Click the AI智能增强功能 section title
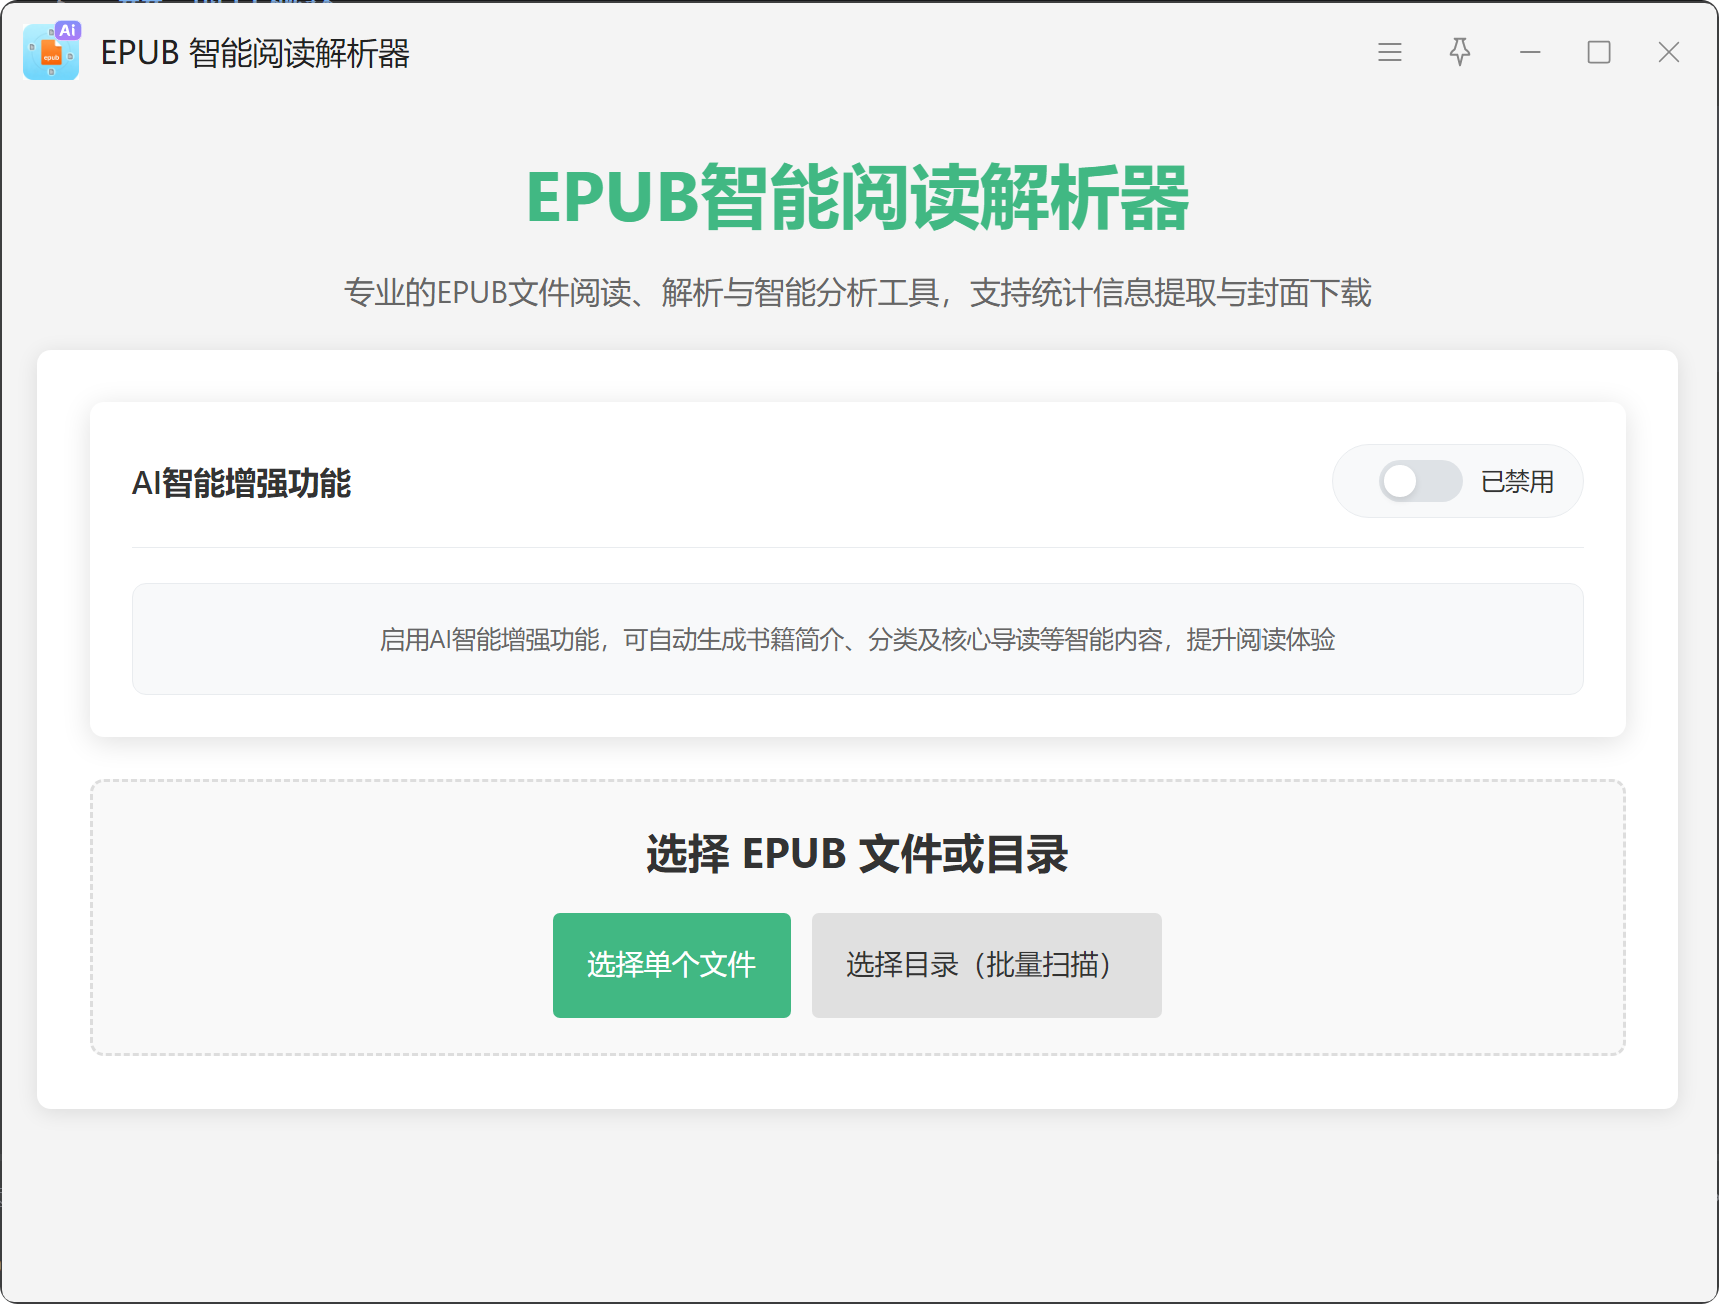 coord(241,483)
